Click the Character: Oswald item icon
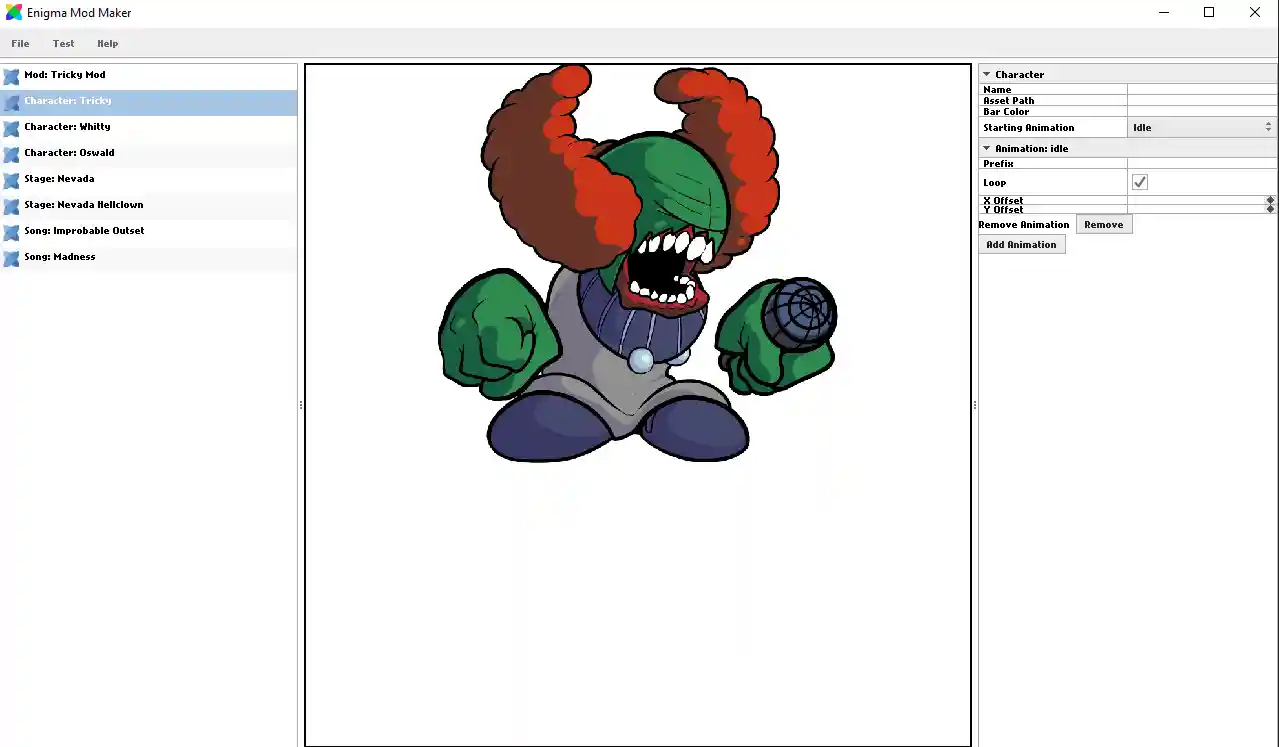 click(11, 153)
